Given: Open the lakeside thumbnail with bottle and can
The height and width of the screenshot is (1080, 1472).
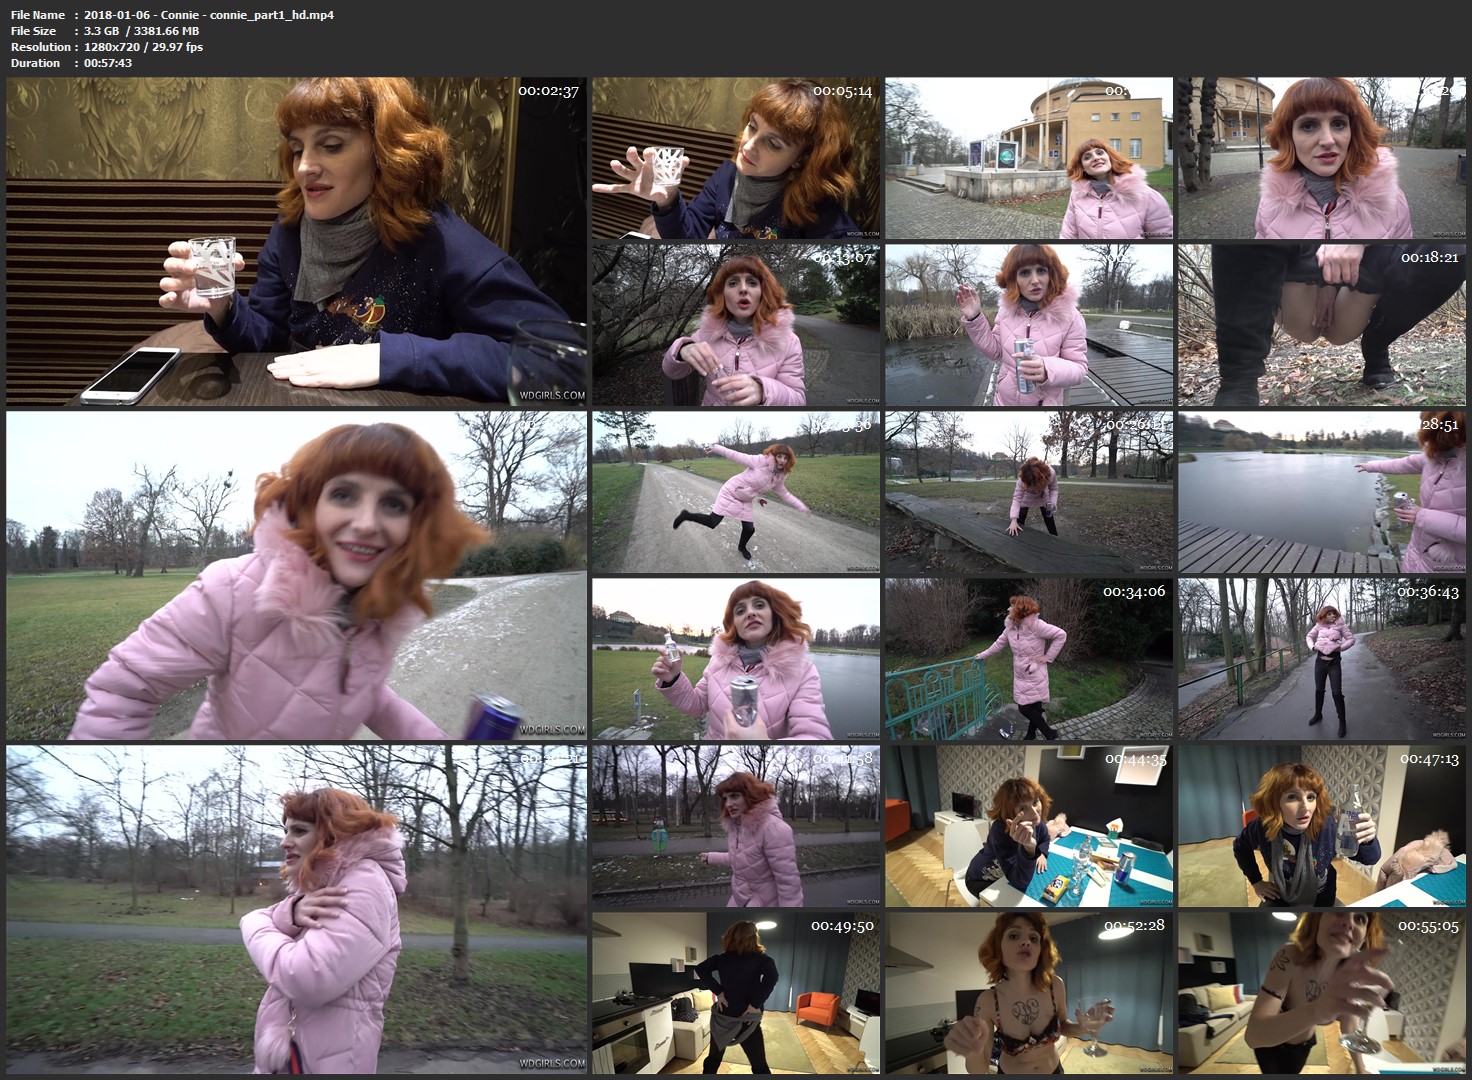Looking at the screenshot, I should pos(735,659).
